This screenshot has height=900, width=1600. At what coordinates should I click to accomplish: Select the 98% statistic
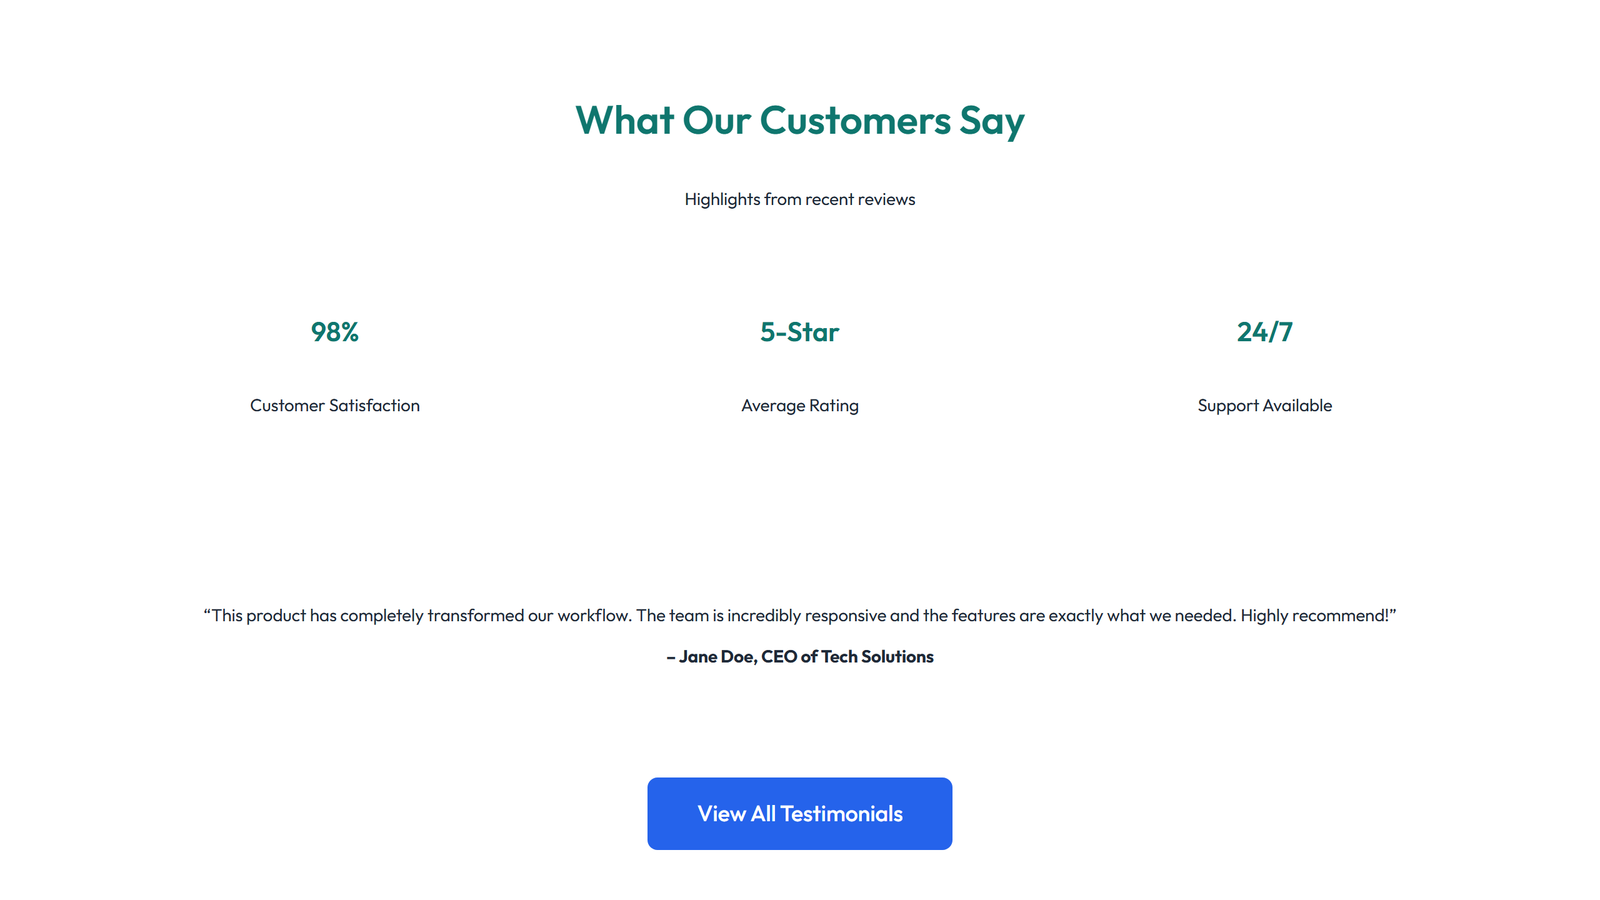tap(334, 332)
